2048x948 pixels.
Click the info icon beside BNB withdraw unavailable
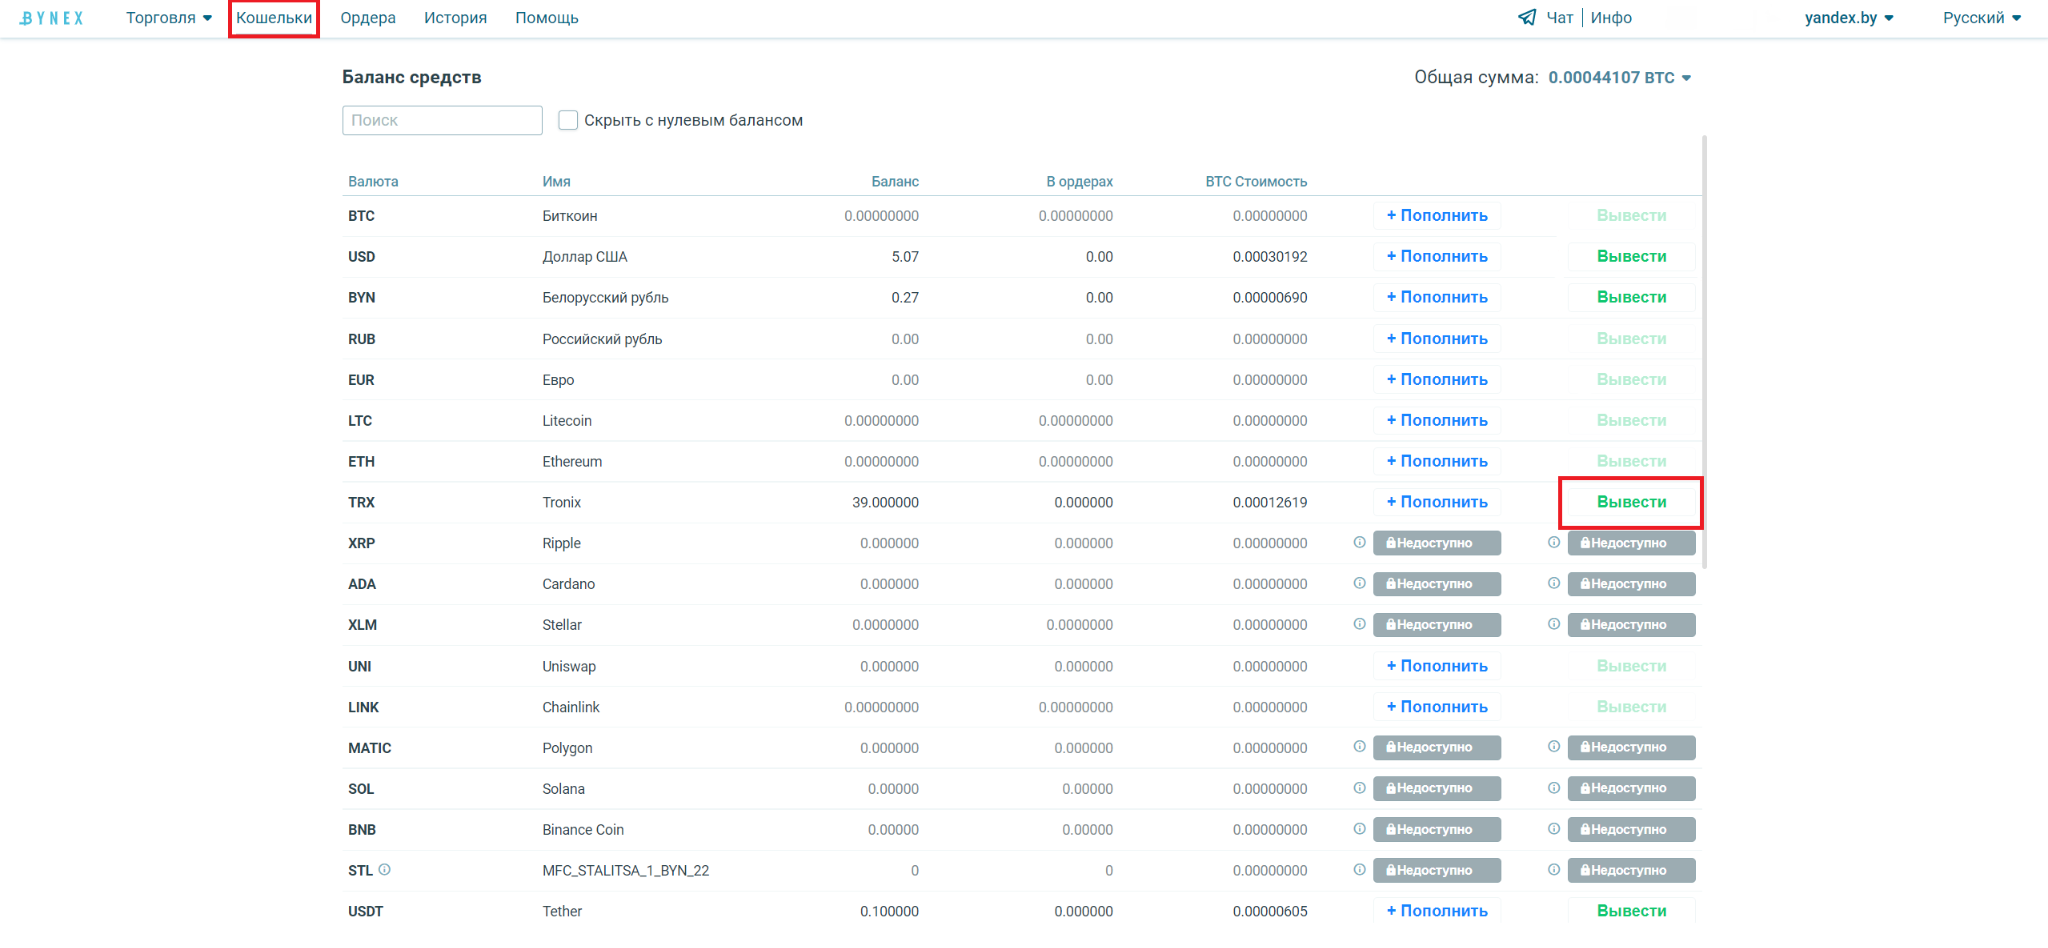pyautogui.click(x=1553, y=829)
